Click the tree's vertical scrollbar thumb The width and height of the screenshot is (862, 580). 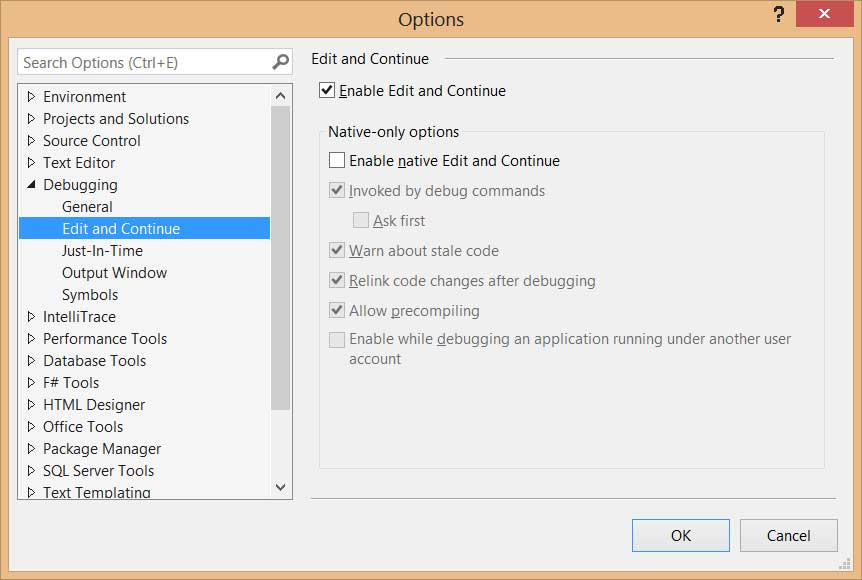[280, 258]
